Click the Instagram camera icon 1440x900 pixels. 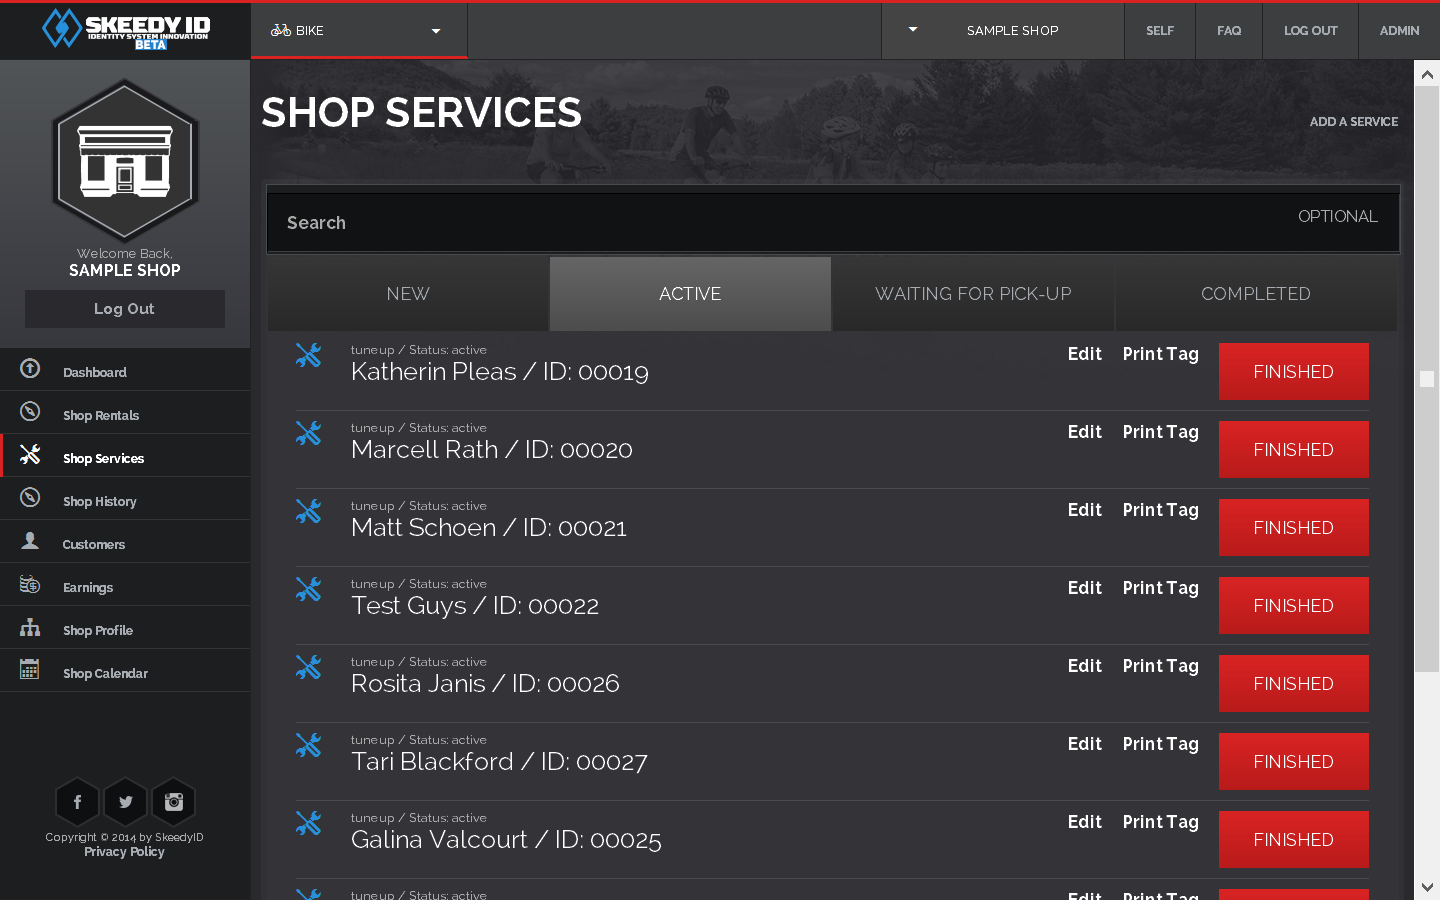[x=174, y=802]
